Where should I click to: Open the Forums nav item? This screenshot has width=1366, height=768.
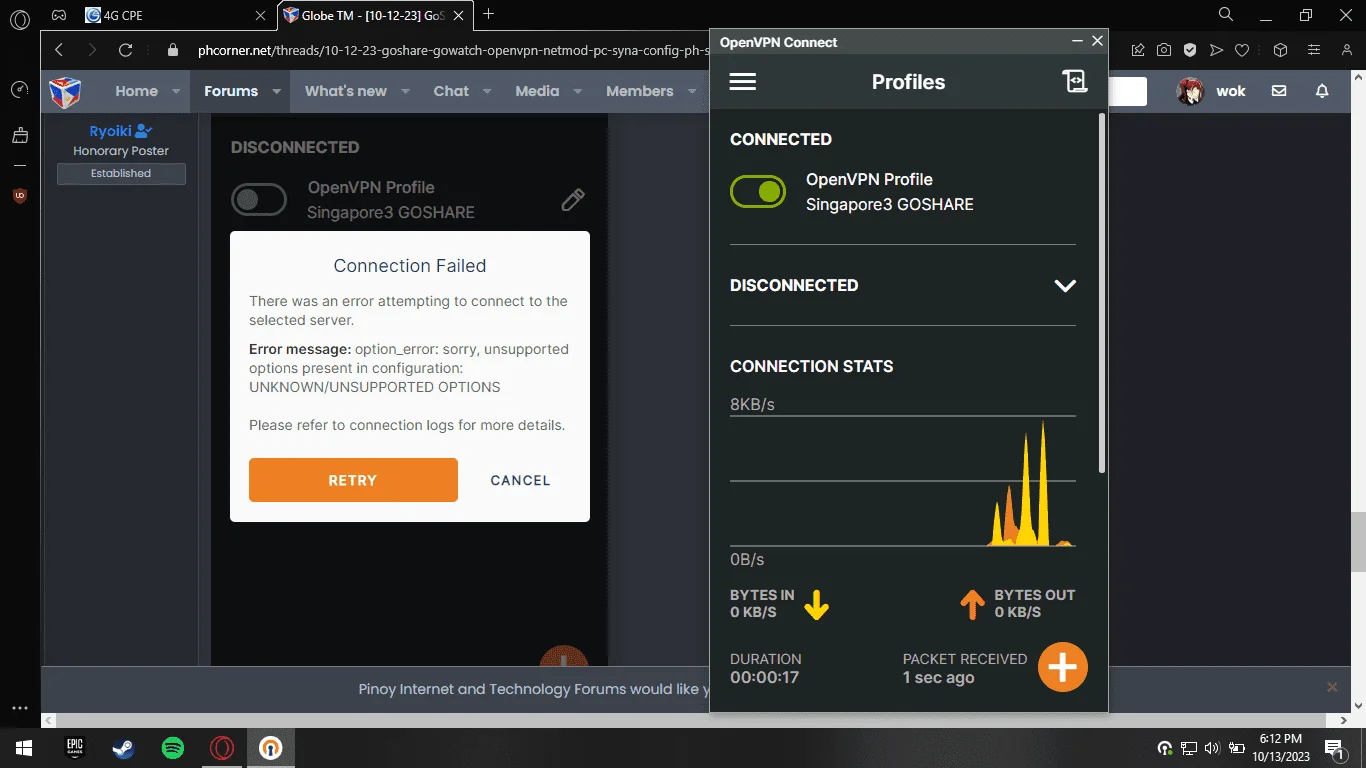[231, 91]
